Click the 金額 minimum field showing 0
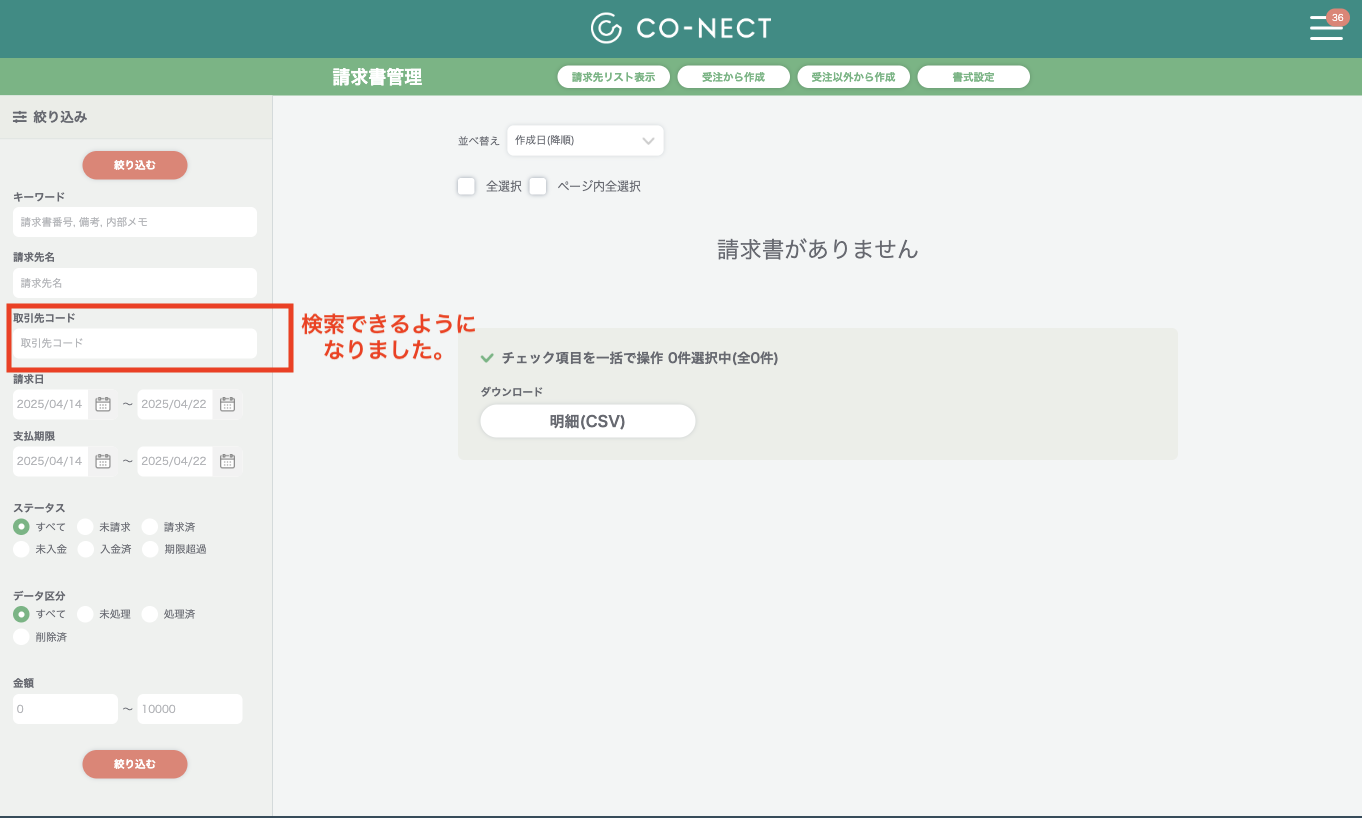 click(65, 709)
